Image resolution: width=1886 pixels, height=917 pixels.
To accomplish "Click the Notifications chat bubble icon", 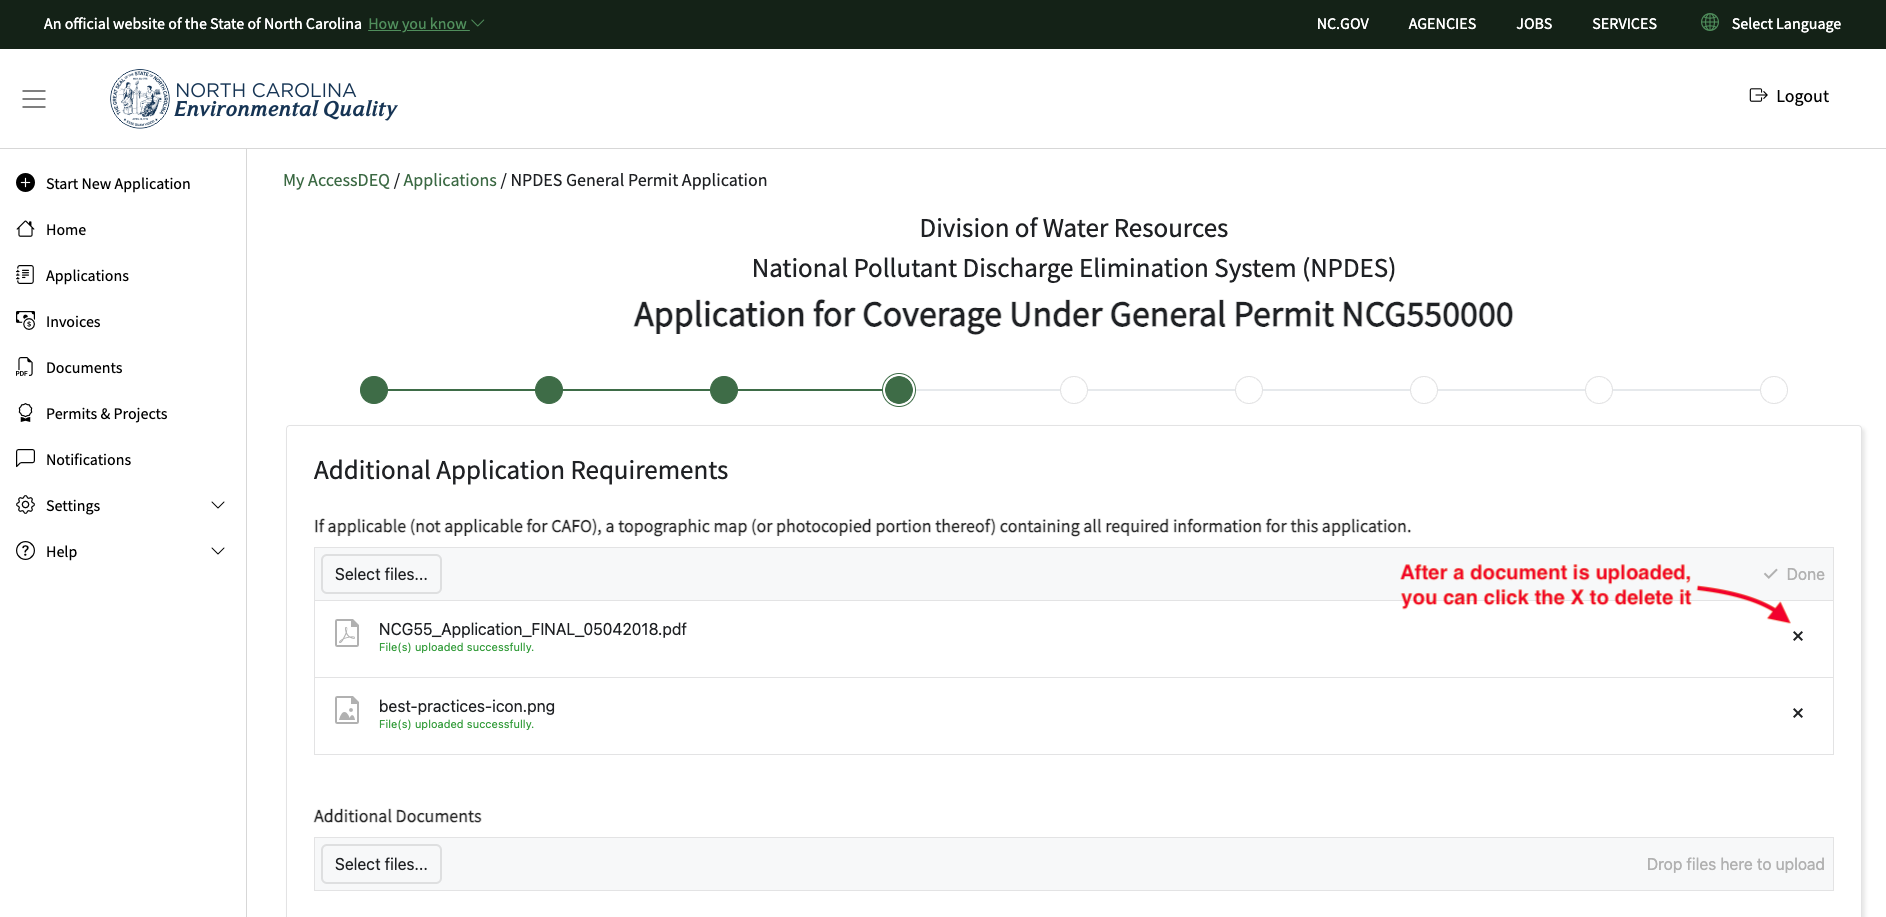I will click(x=26, y=459).
